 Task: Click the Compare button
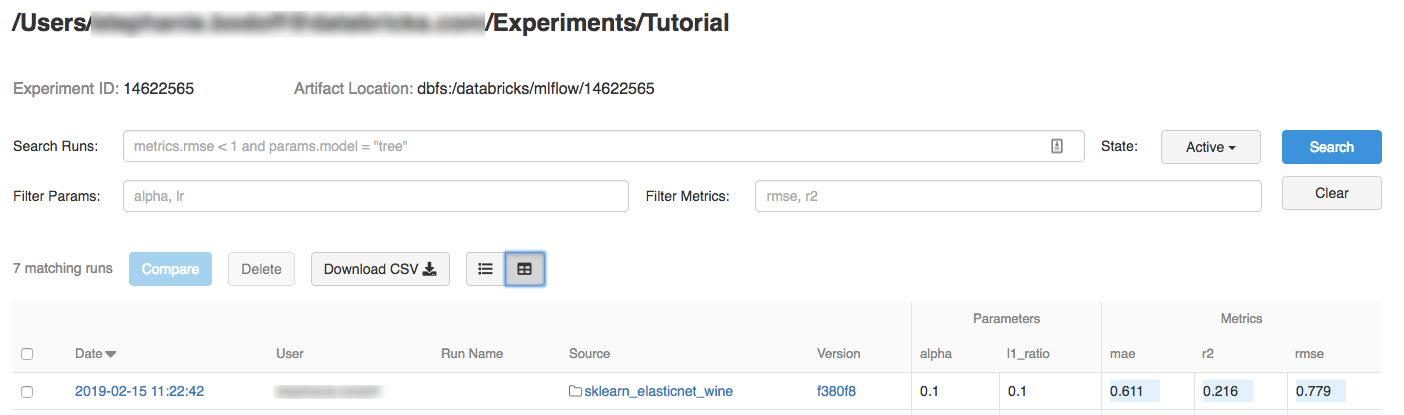tap(170, 269)
